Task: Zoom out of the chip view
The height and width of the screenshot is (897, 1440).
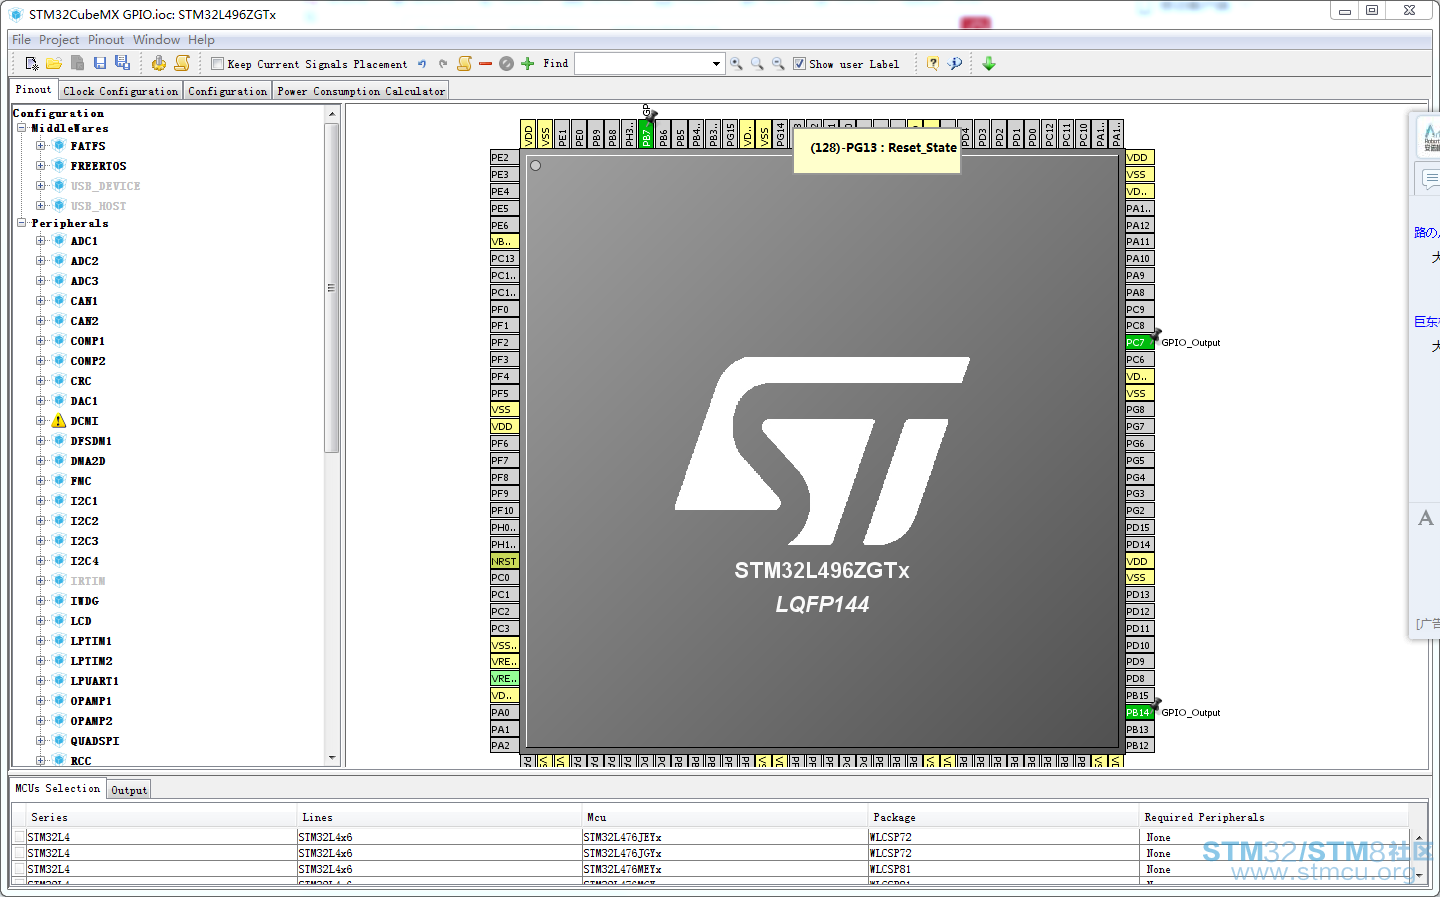Action: (x=778, y=64)
